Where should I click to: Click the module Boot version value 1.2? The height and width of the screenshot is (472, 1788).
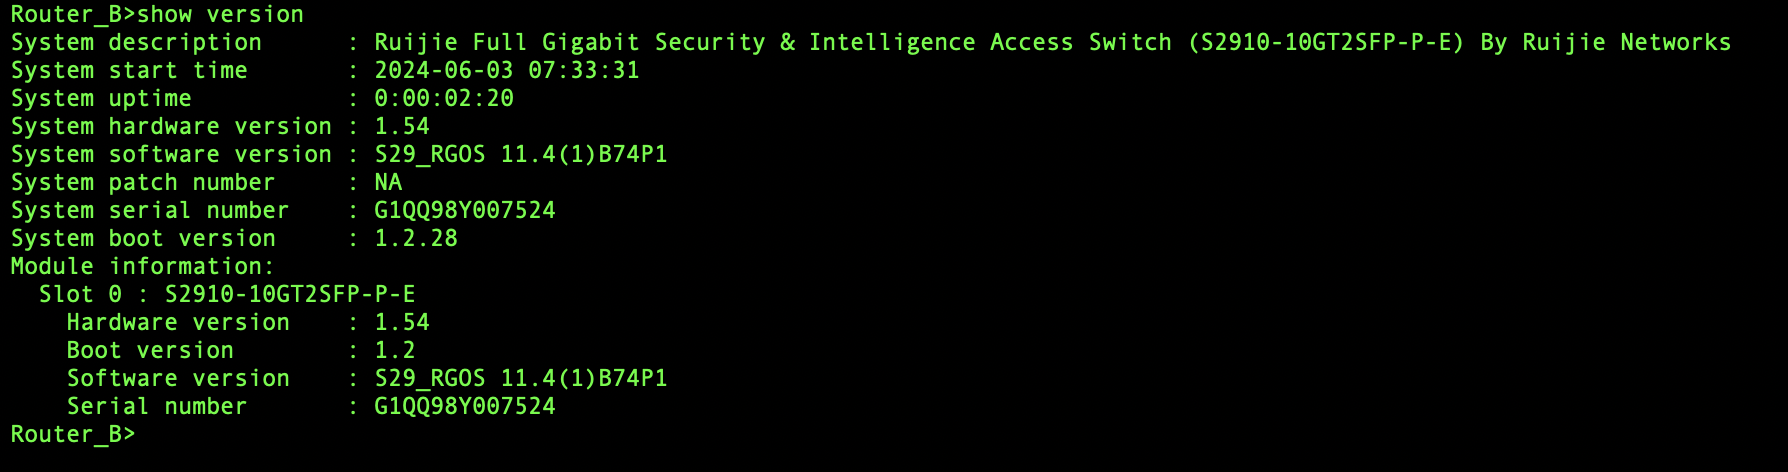[x=395, y=350]
